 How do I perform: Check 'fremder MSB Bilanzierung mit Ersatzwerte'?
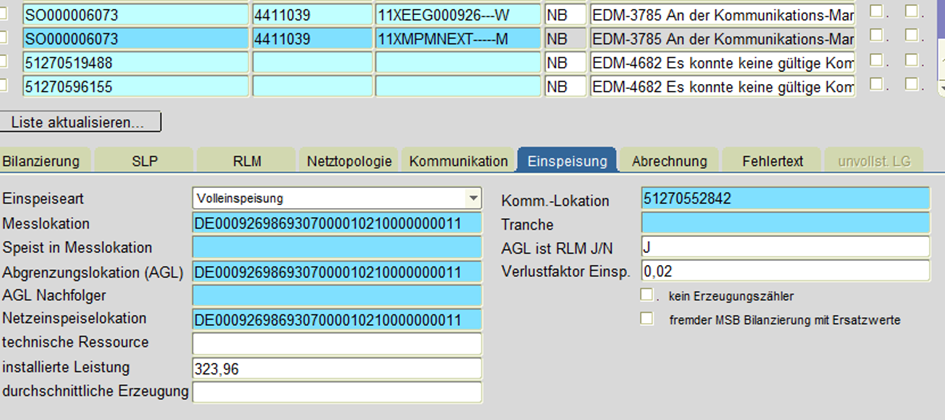[647, 319]
